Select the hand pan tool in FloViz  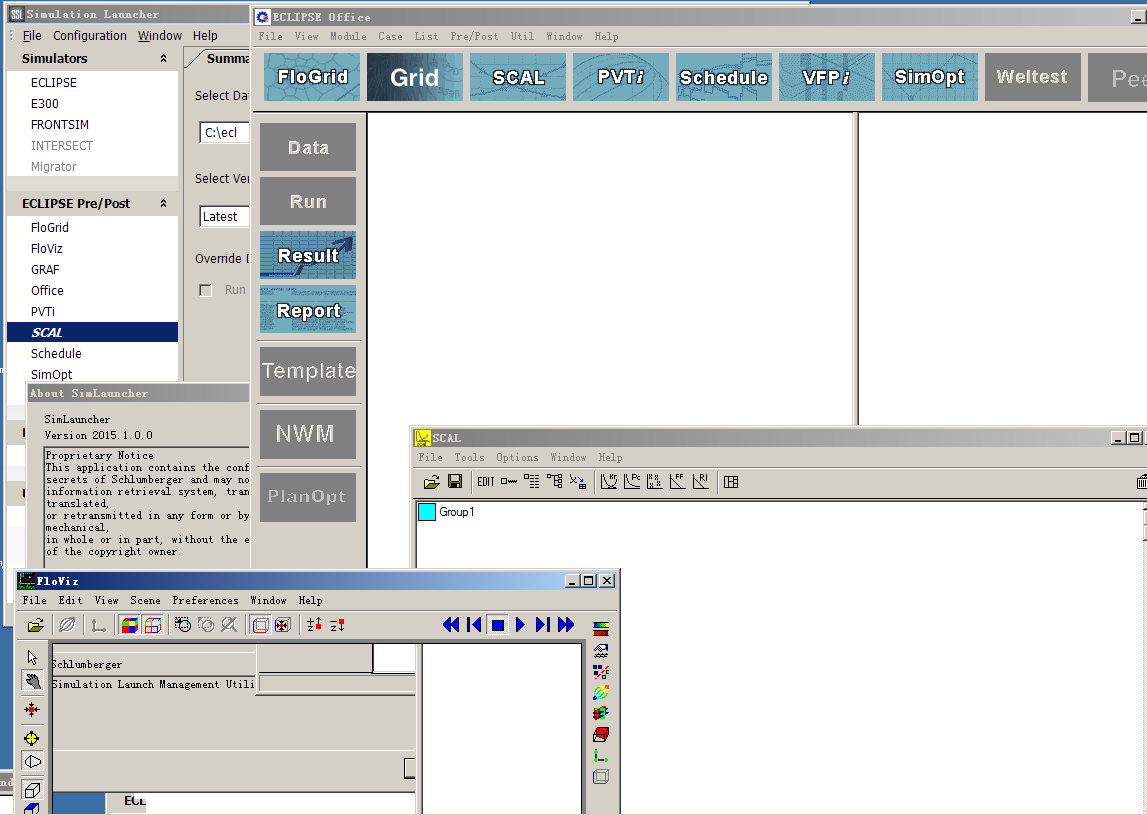[x=32, y=682]
